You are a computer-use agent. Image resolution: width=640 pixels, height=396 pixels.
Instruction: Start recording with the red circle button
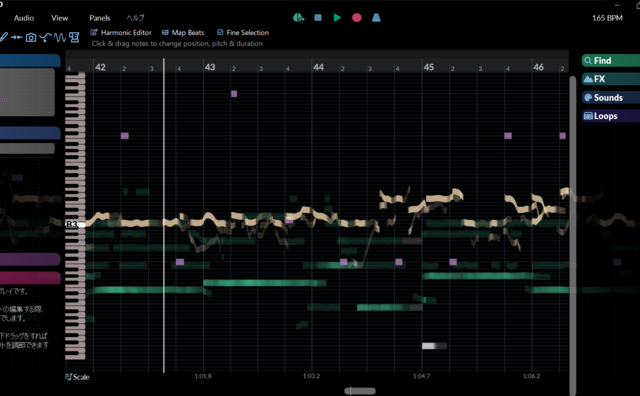pyautogui.click(x=357, y=18)
